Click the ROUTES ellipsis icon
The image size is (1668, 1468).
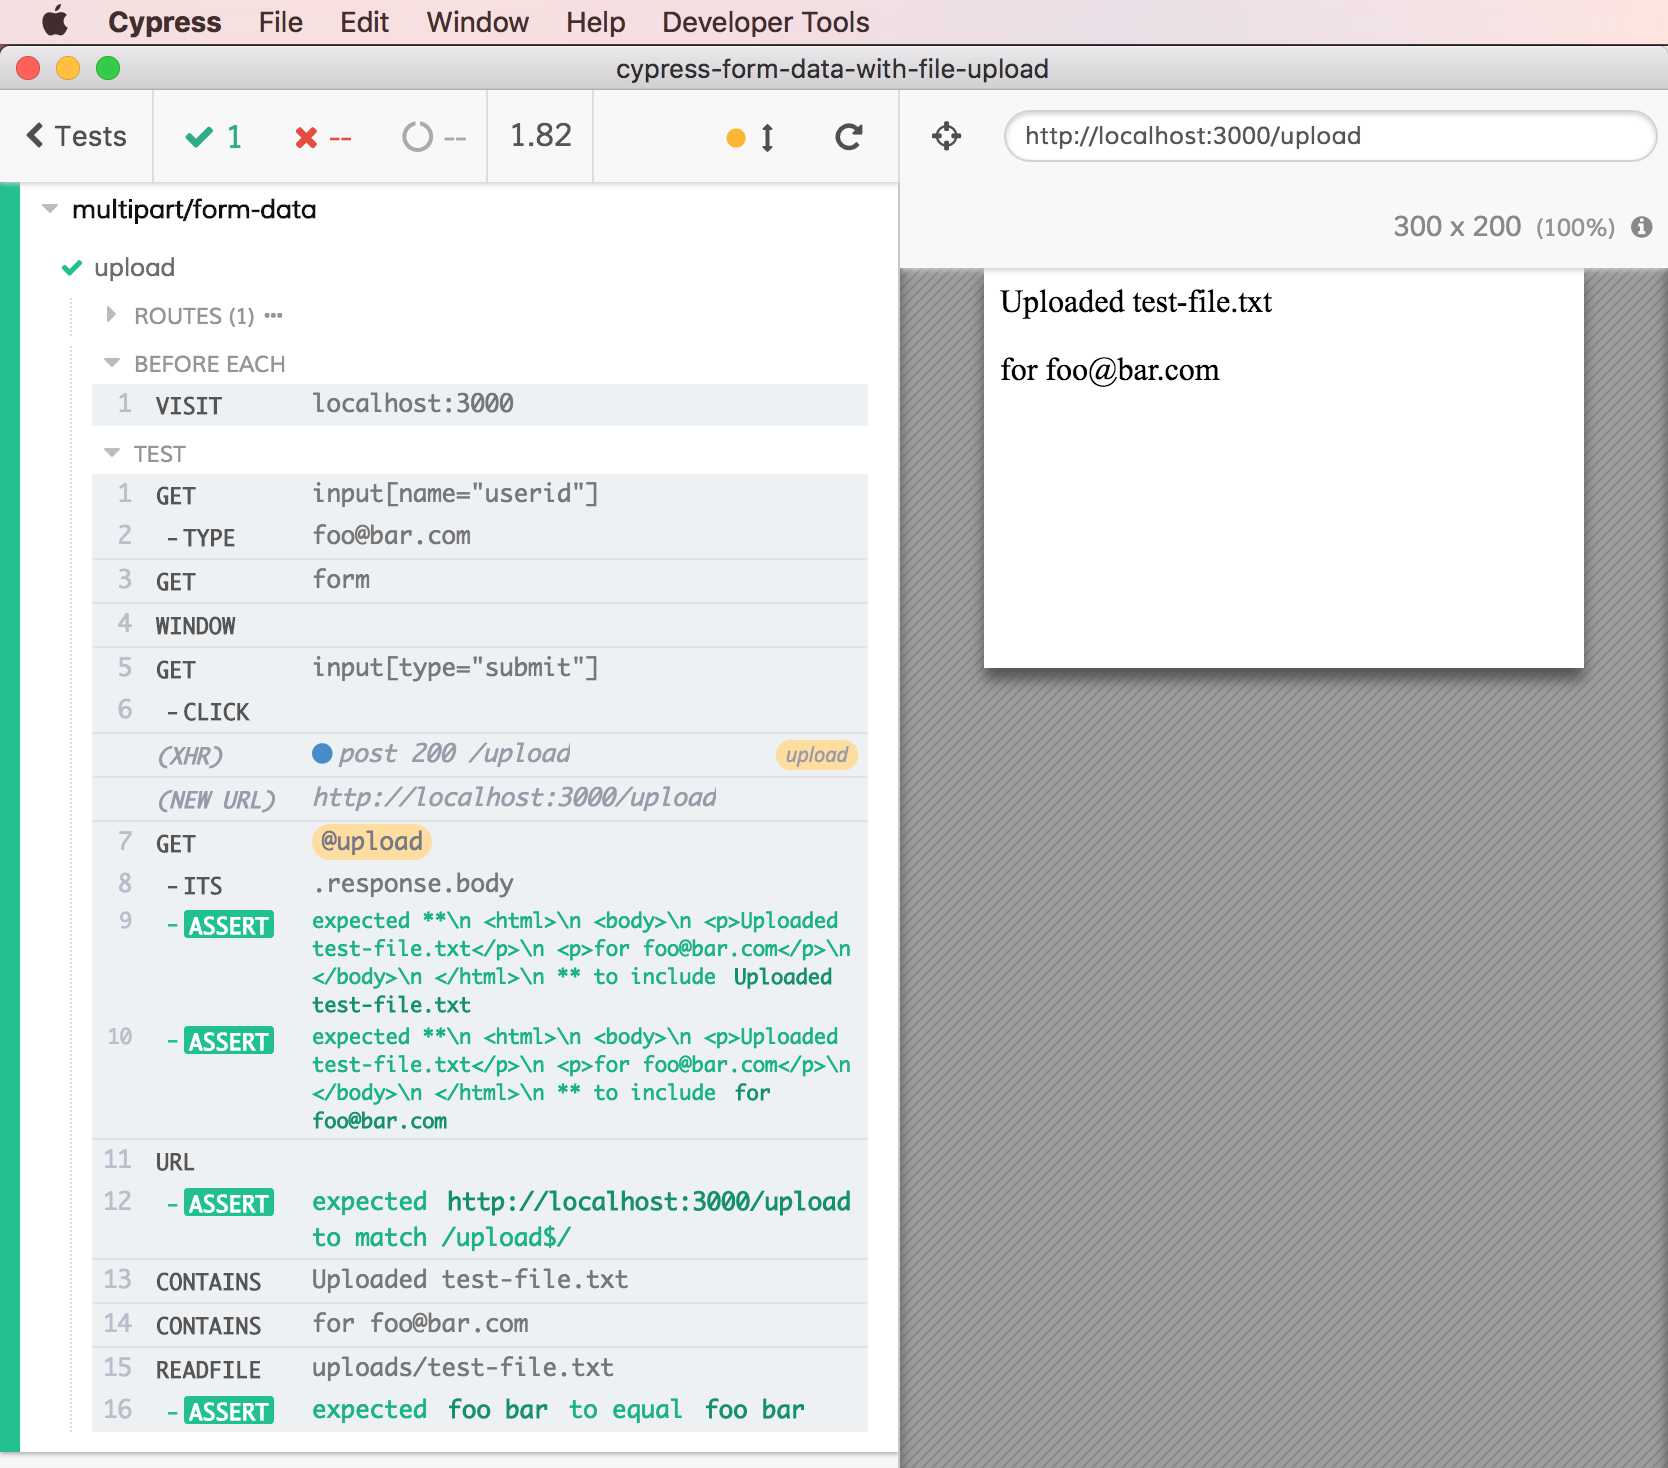pyautogui.click(x=273, y=315)
